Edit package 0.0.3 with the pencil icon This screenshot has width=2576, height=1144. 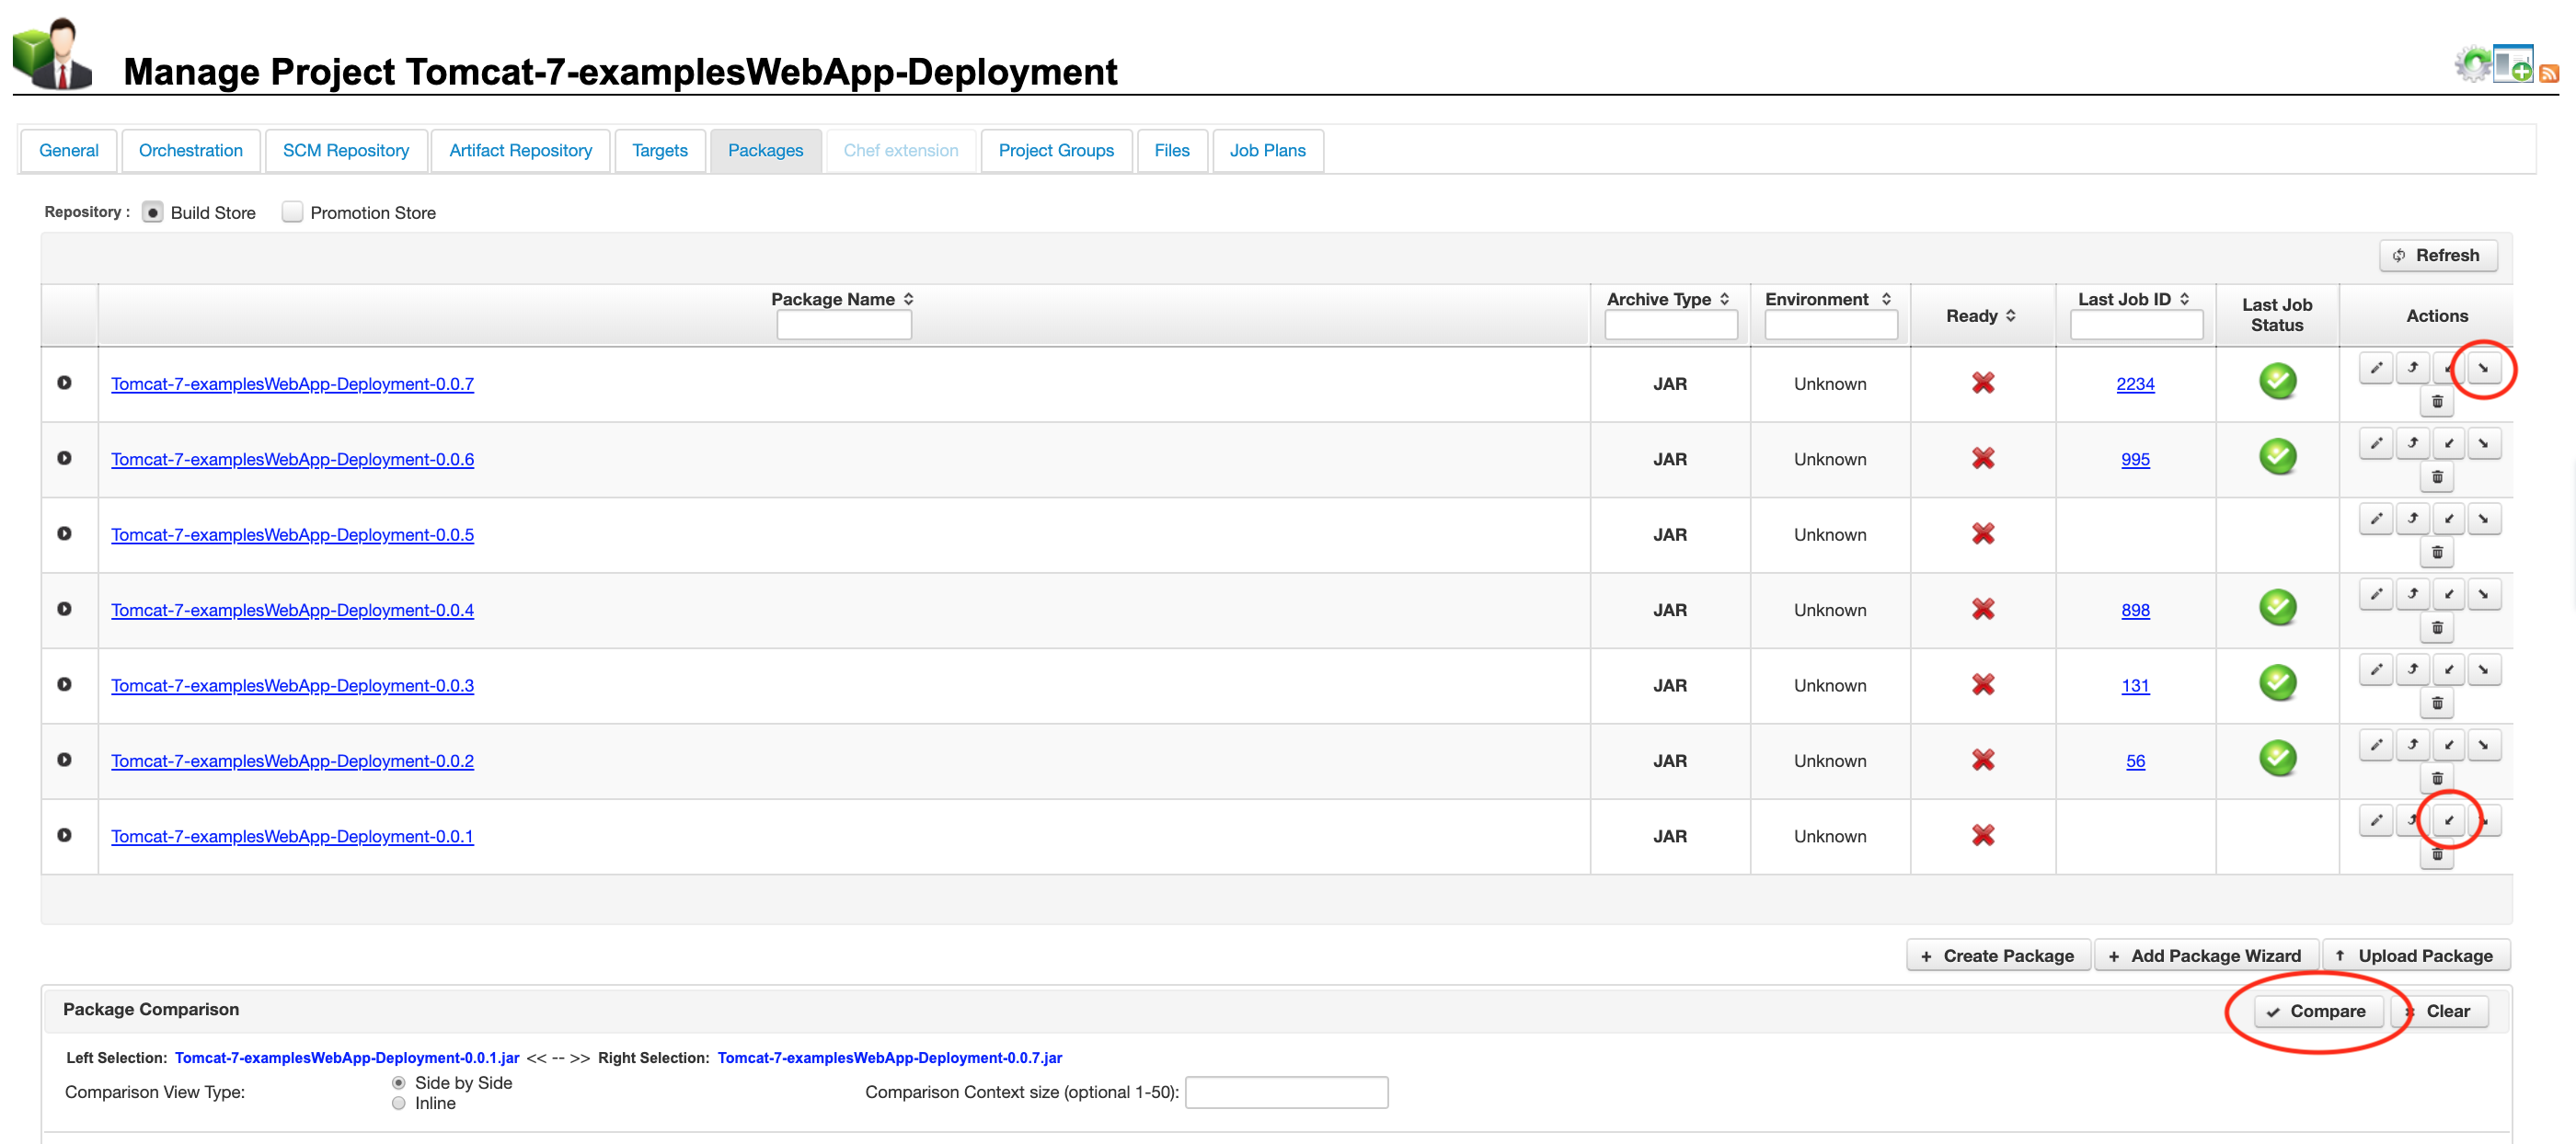pos(2376,669)
